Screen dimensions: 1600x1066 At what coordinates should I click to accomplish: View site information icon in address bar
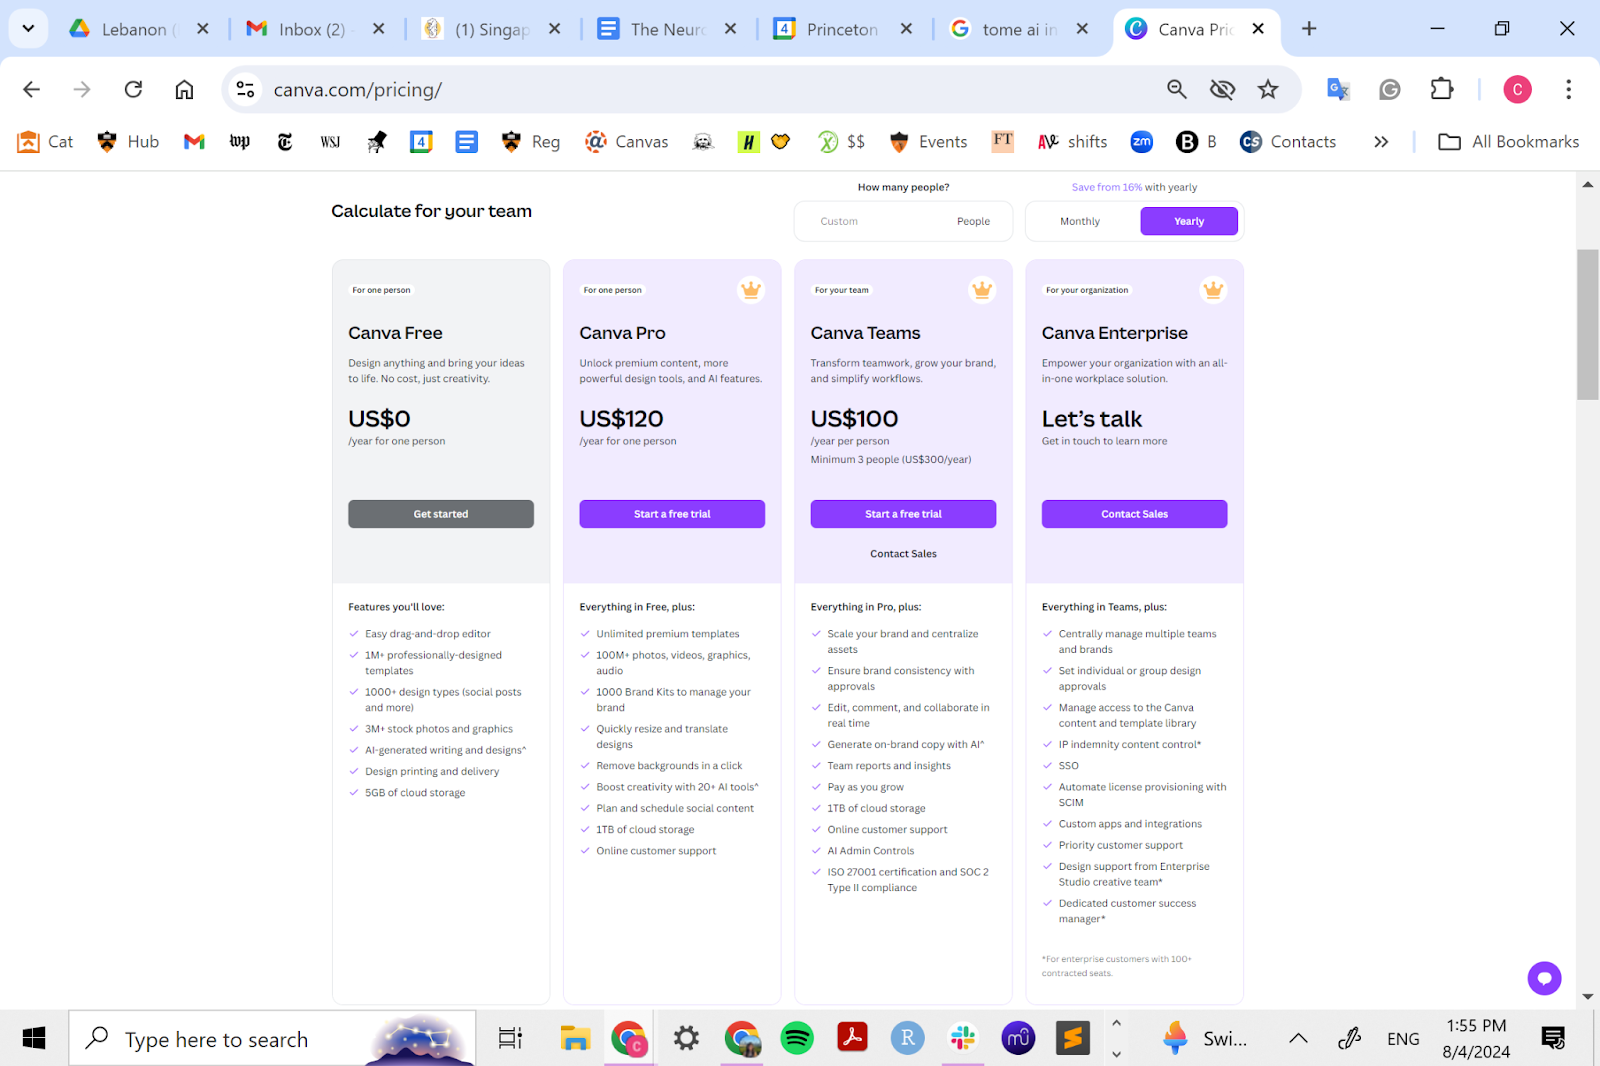click(245, 90)
